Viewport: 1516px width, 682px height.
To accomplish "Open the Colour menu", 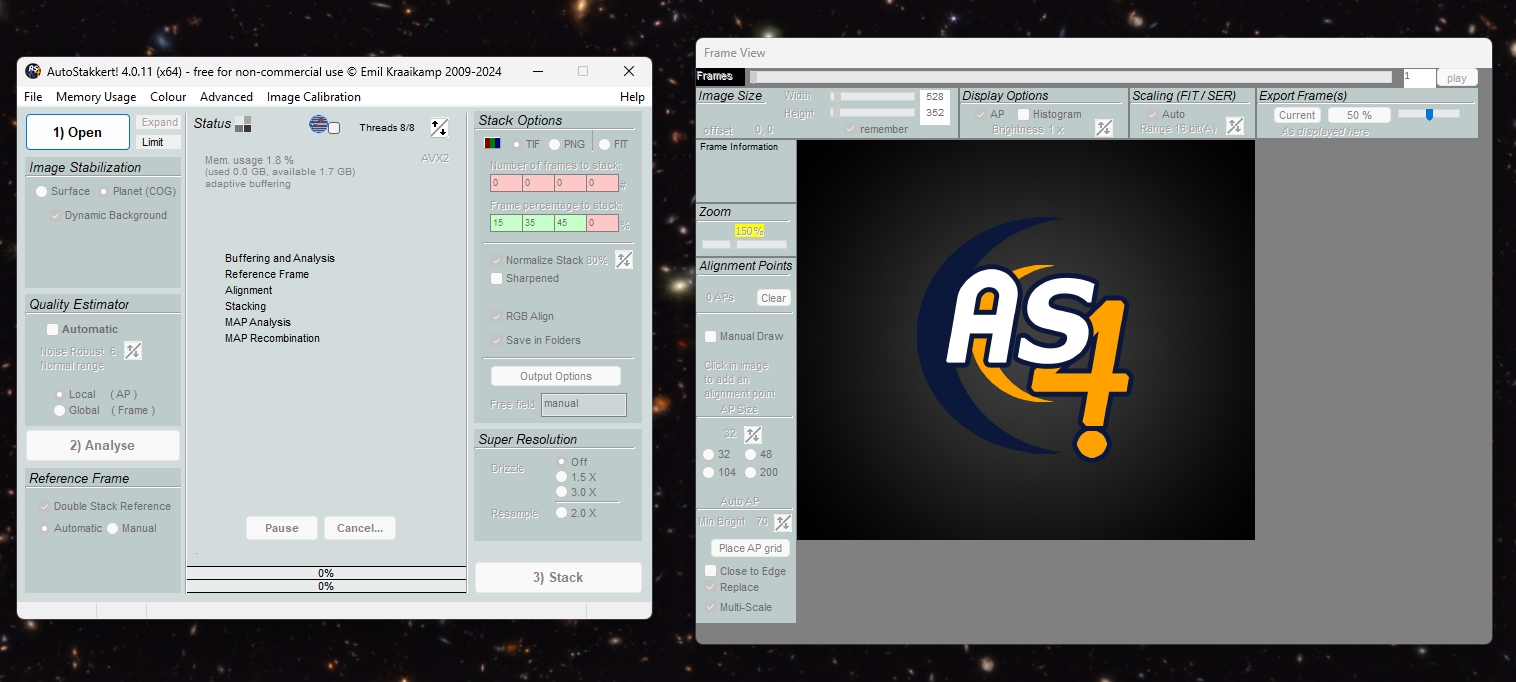I will click(x=168, y=97).
